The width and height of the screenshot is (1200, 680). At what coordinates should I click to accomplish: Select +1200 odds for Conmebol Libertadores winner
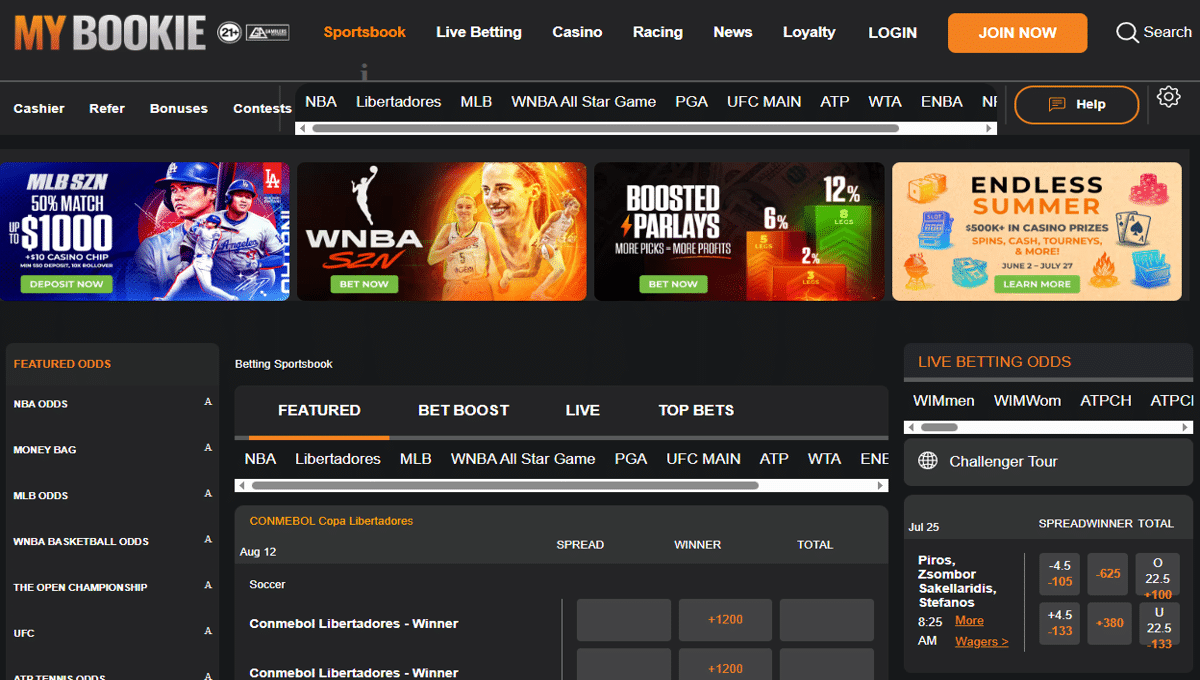coord(725,620)
